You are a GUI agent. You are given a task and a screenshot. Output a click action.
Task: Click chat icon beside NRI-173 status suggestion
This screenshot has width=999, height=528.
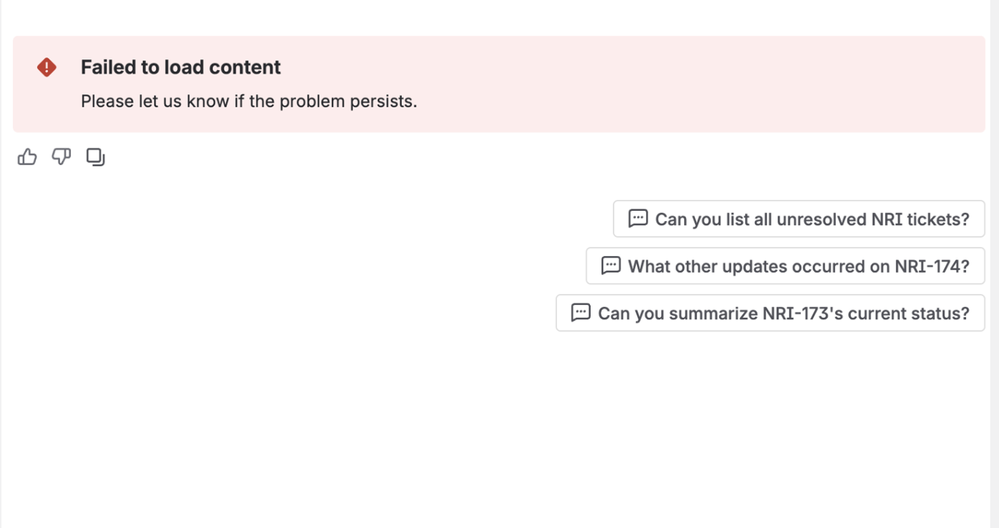581,313
